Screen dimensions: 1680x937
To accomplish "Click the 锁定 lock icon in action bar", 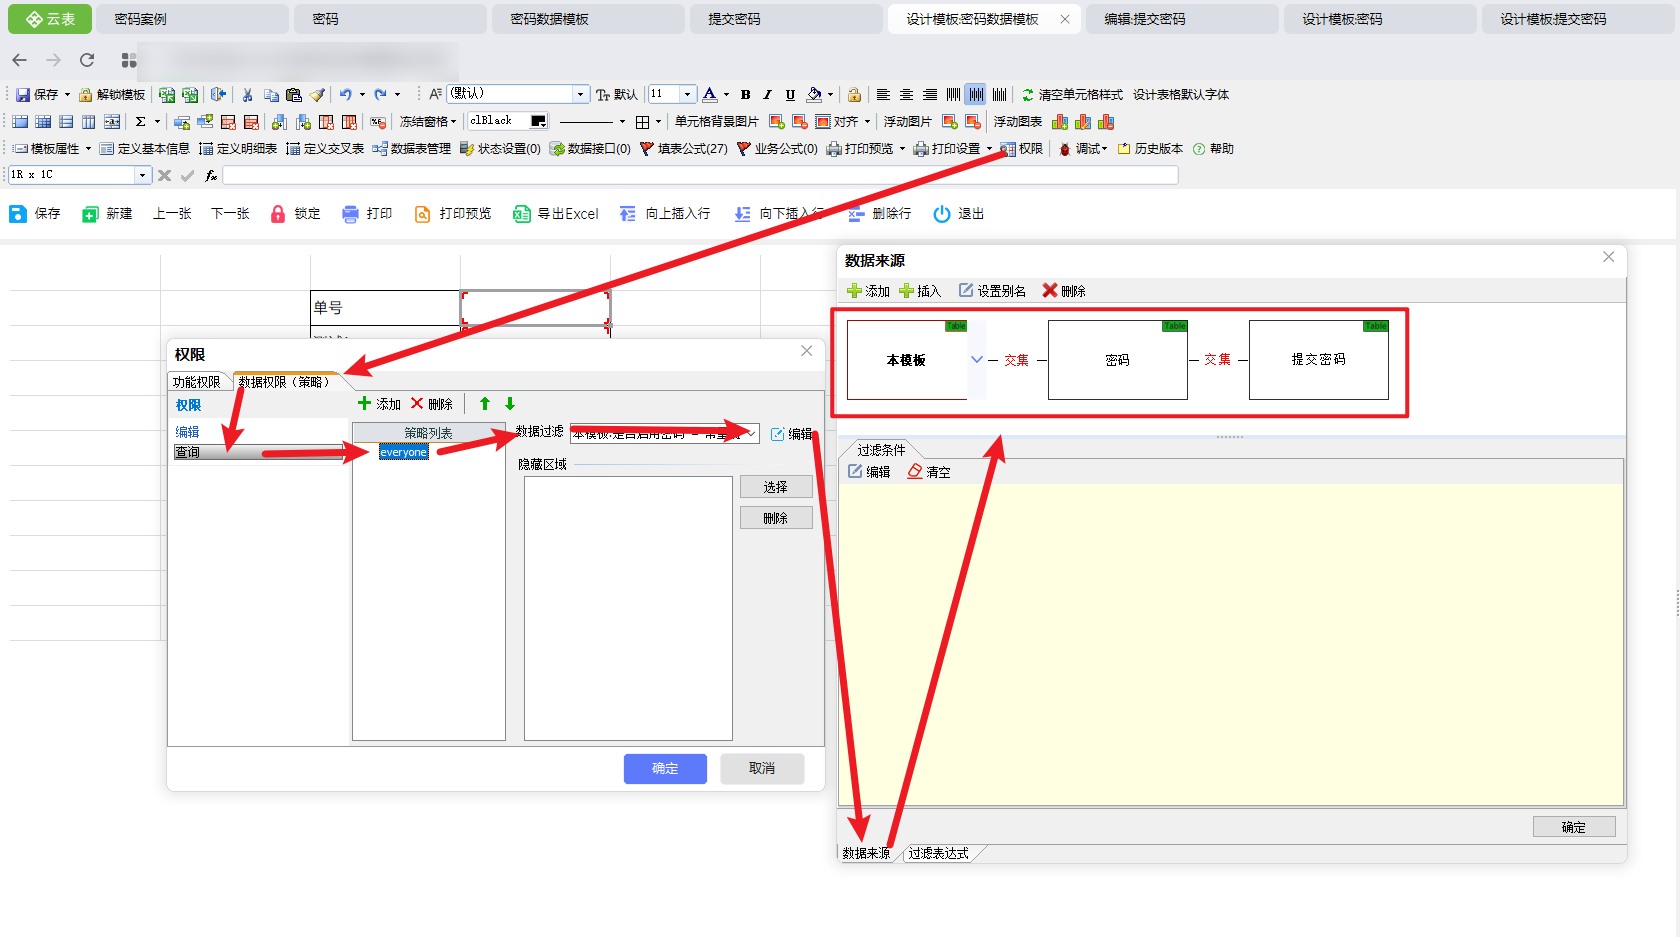I will tap(295, 214).
